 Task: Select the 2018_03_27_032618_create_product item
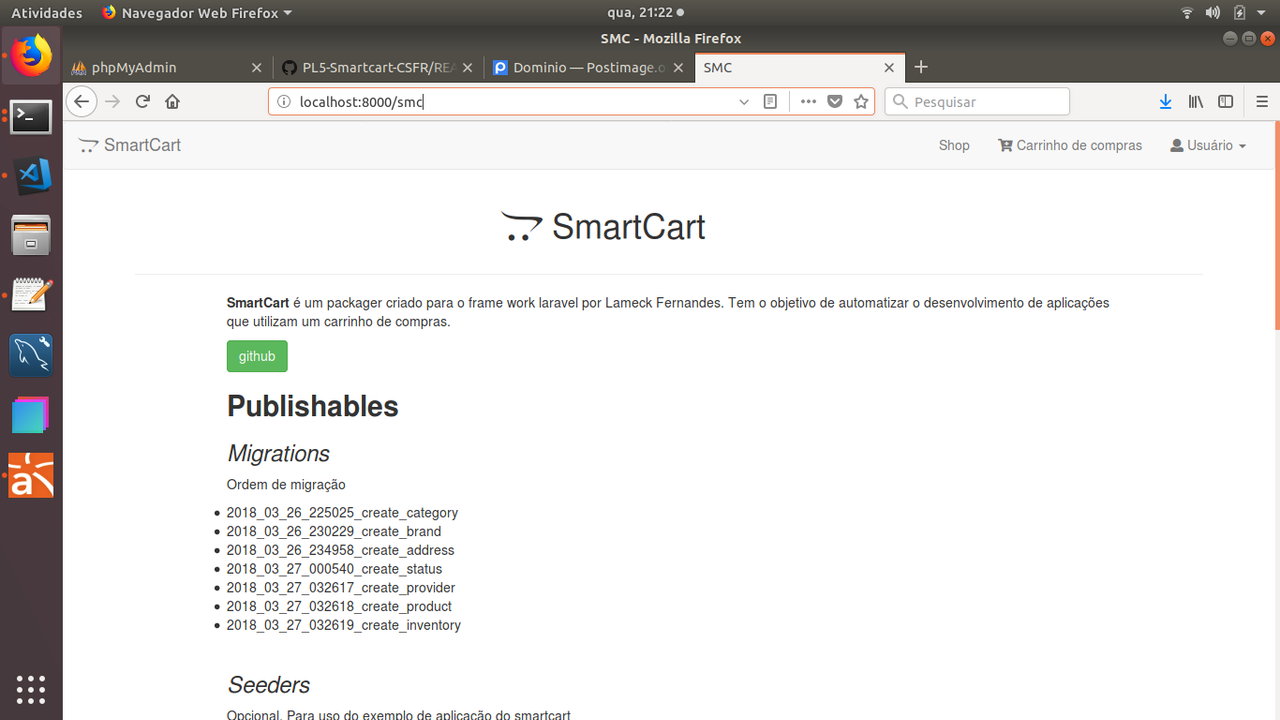(x=339, y=607)
